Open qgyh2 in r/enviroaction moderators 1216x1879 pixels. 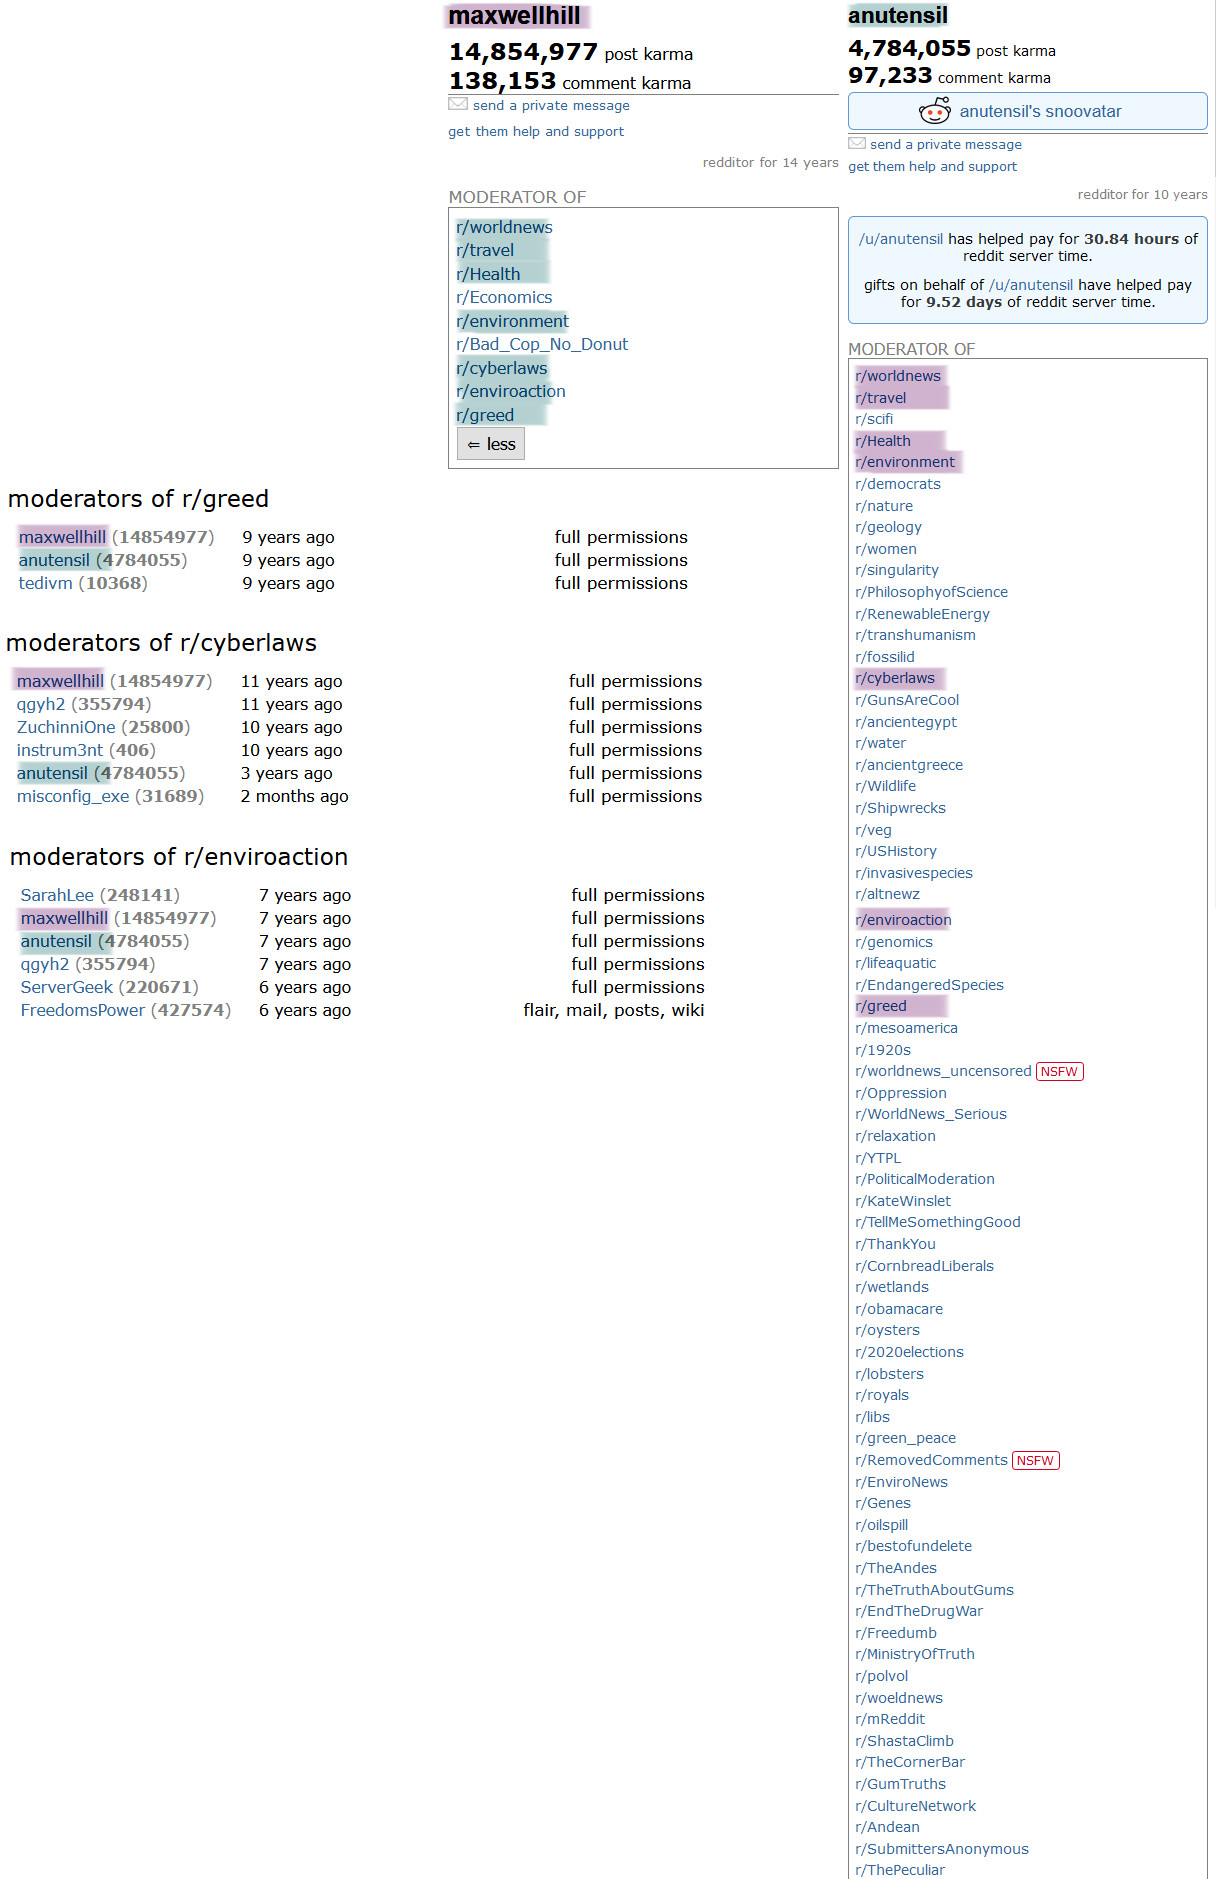(44, 964)
